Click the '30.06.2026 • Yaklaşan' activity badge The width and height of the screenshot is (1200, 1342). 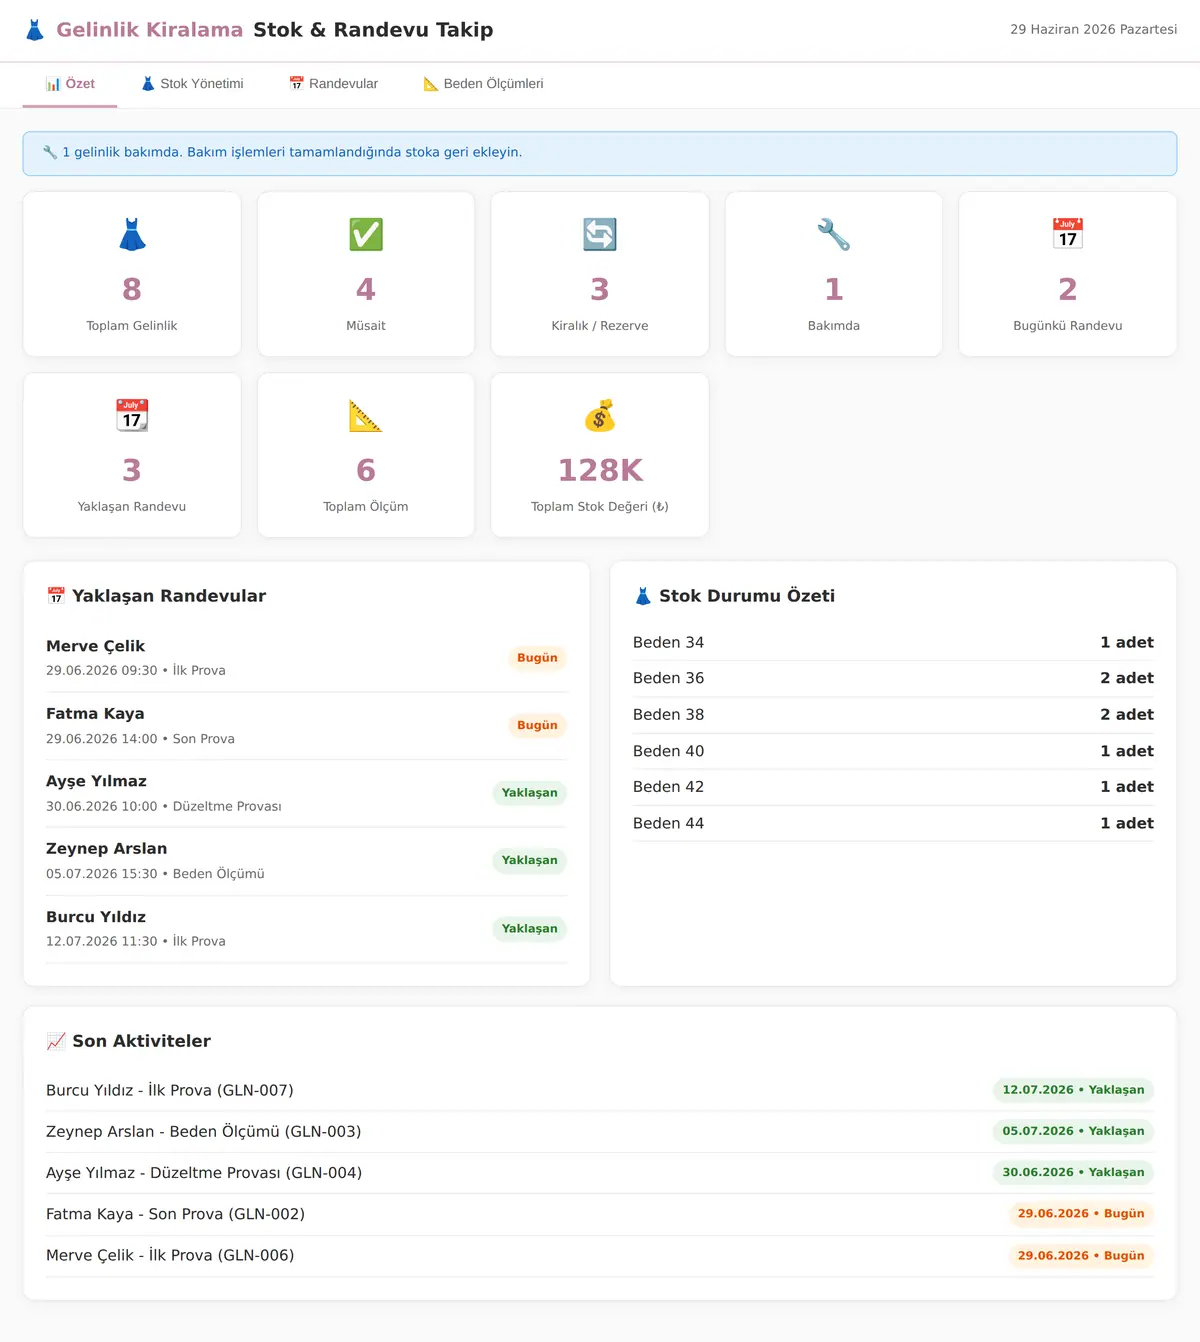pos(1073,1172)
